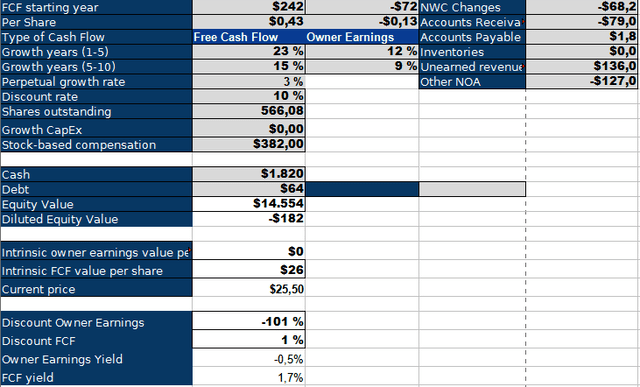
Task: Select the 566,08 shares outstanding value
Action: [249, 111]
